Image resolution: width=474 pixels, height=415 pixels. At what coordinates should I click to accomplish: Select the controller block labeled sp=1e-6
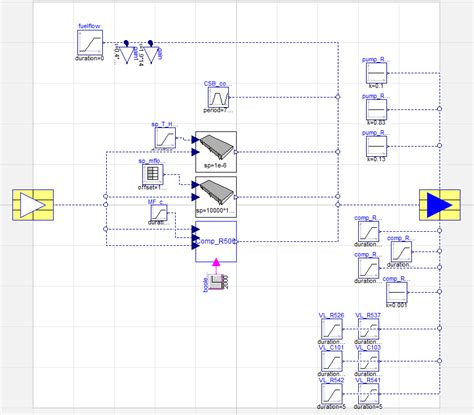tap(216, 152)
